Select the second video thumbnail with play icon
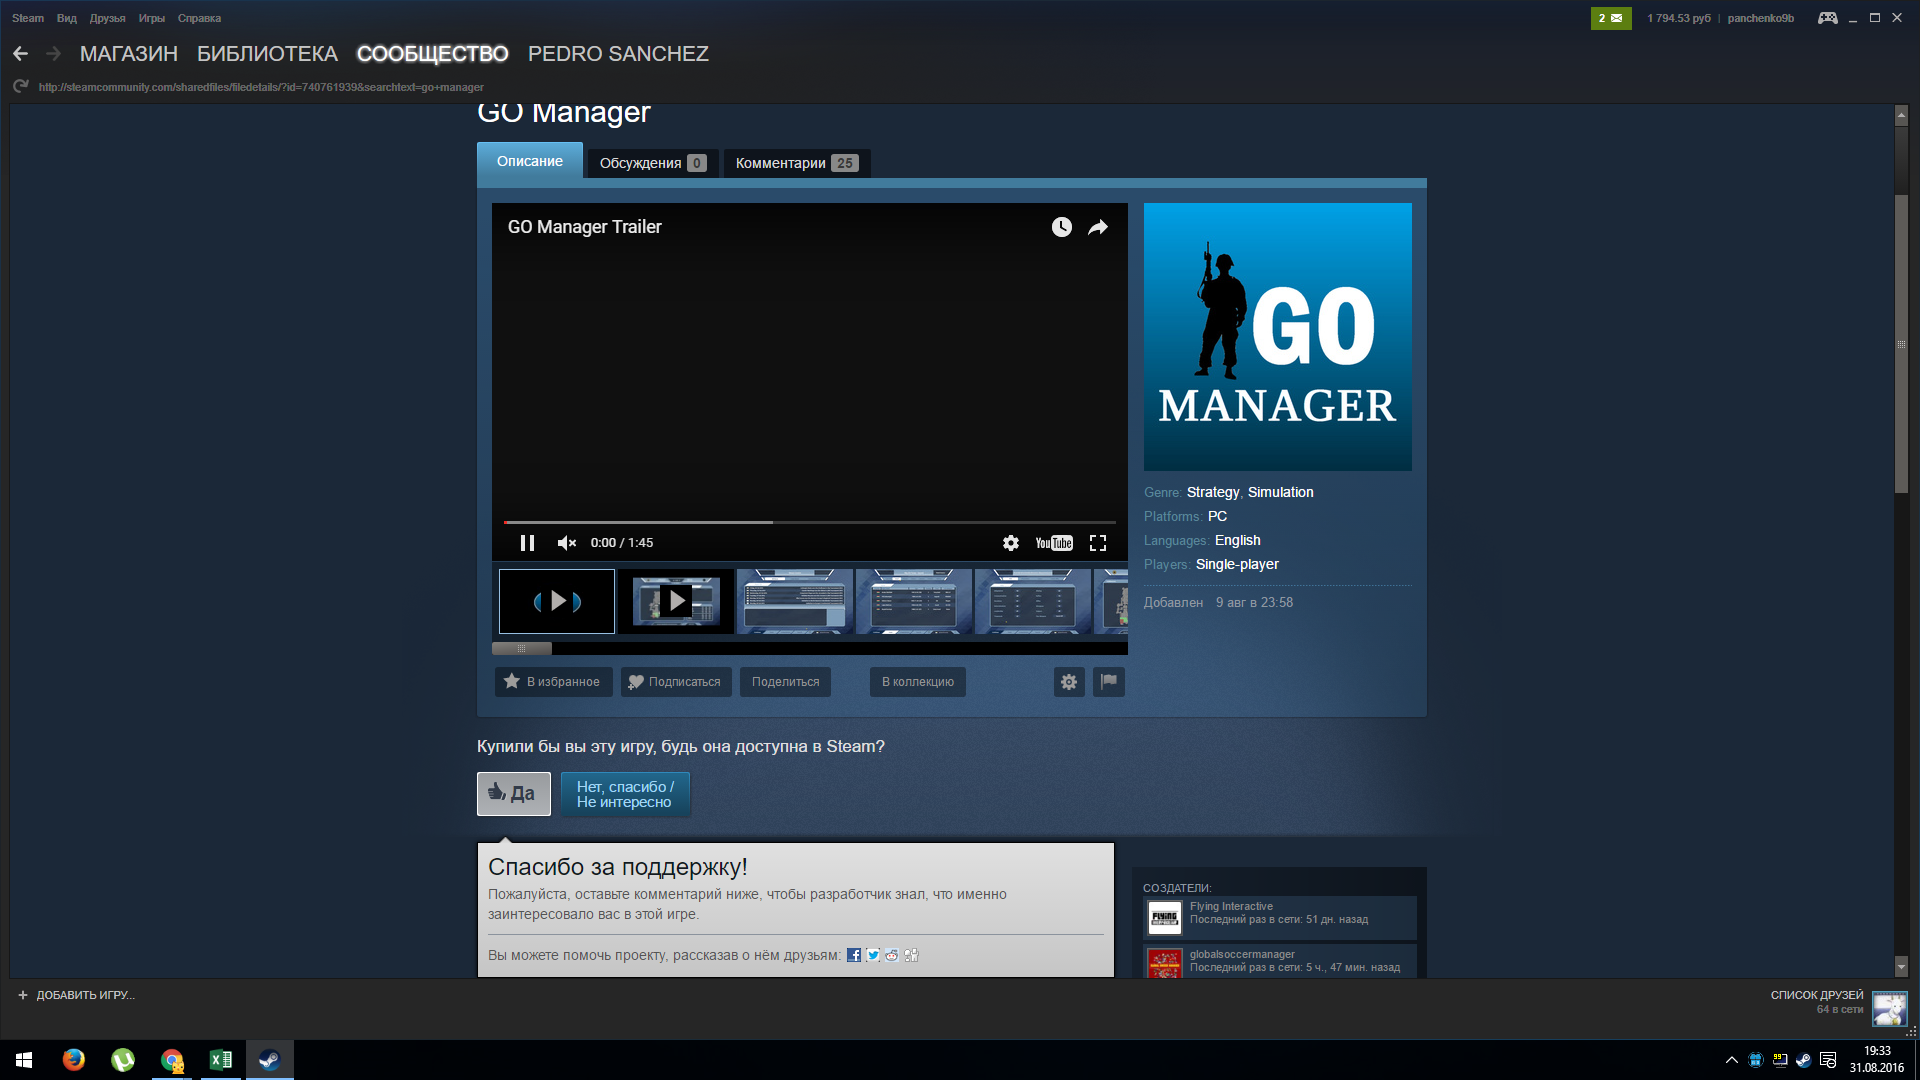Screen dimensions: 1920x1080 676,601
